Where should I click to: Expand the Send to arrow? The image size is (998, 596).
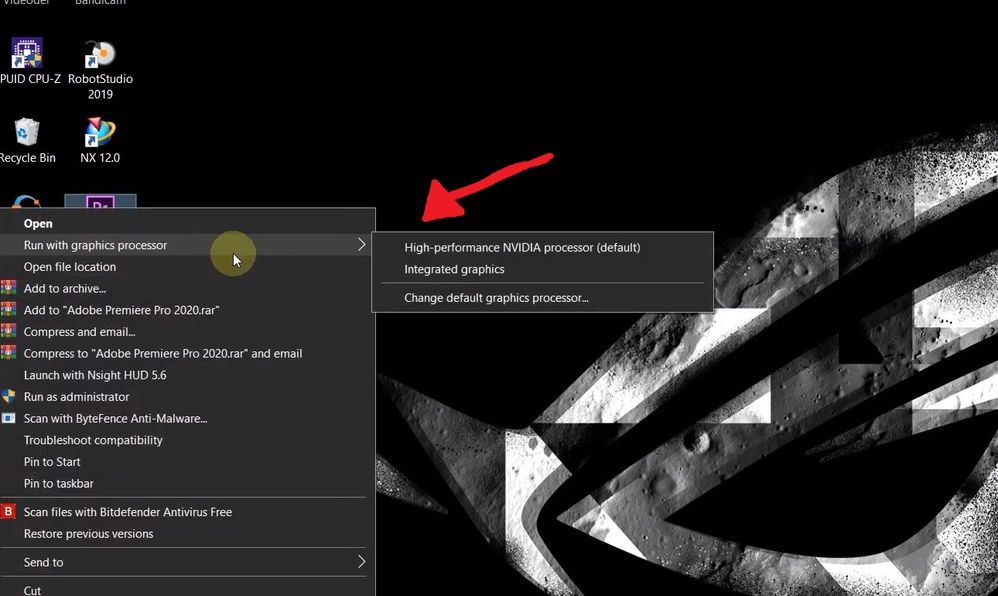362,562
